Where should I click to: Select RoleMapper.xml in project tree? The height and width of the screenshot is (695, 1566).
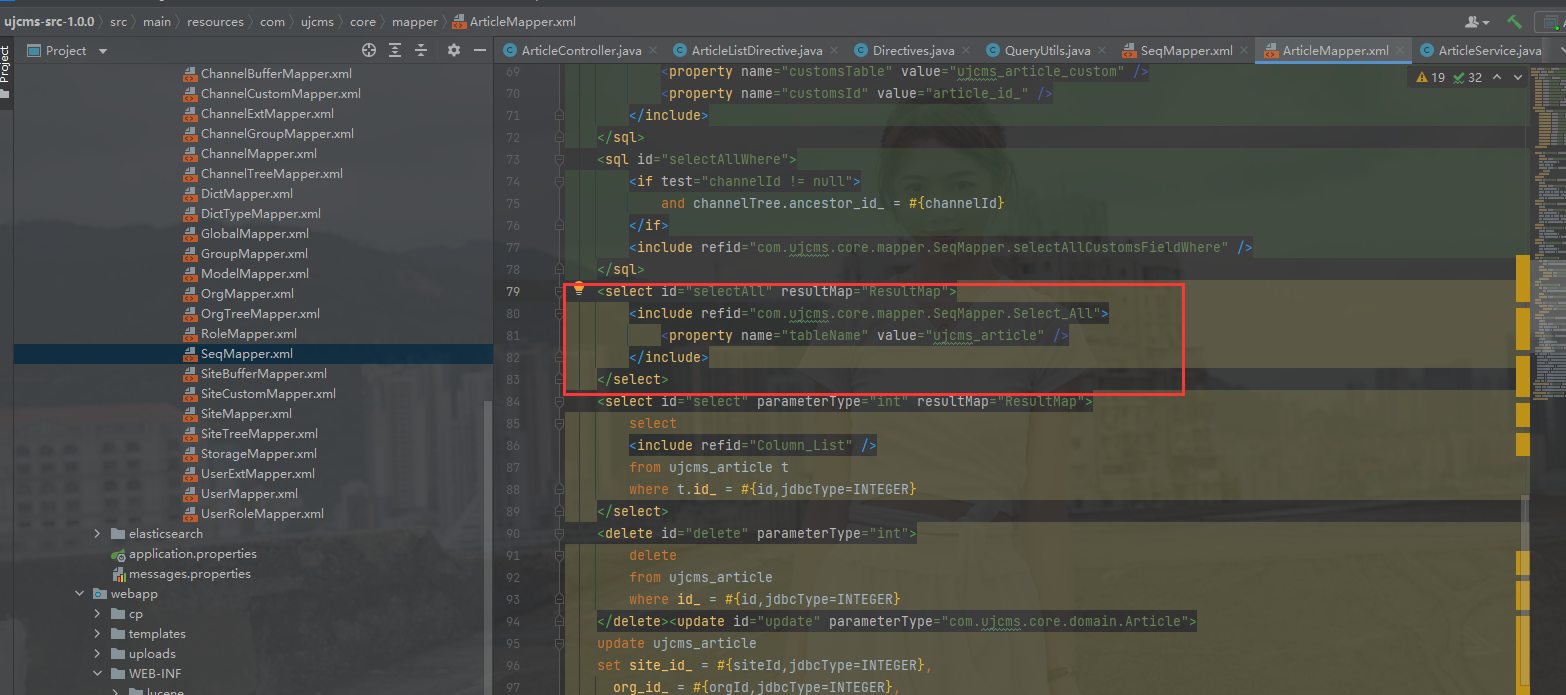click(249, 334)
